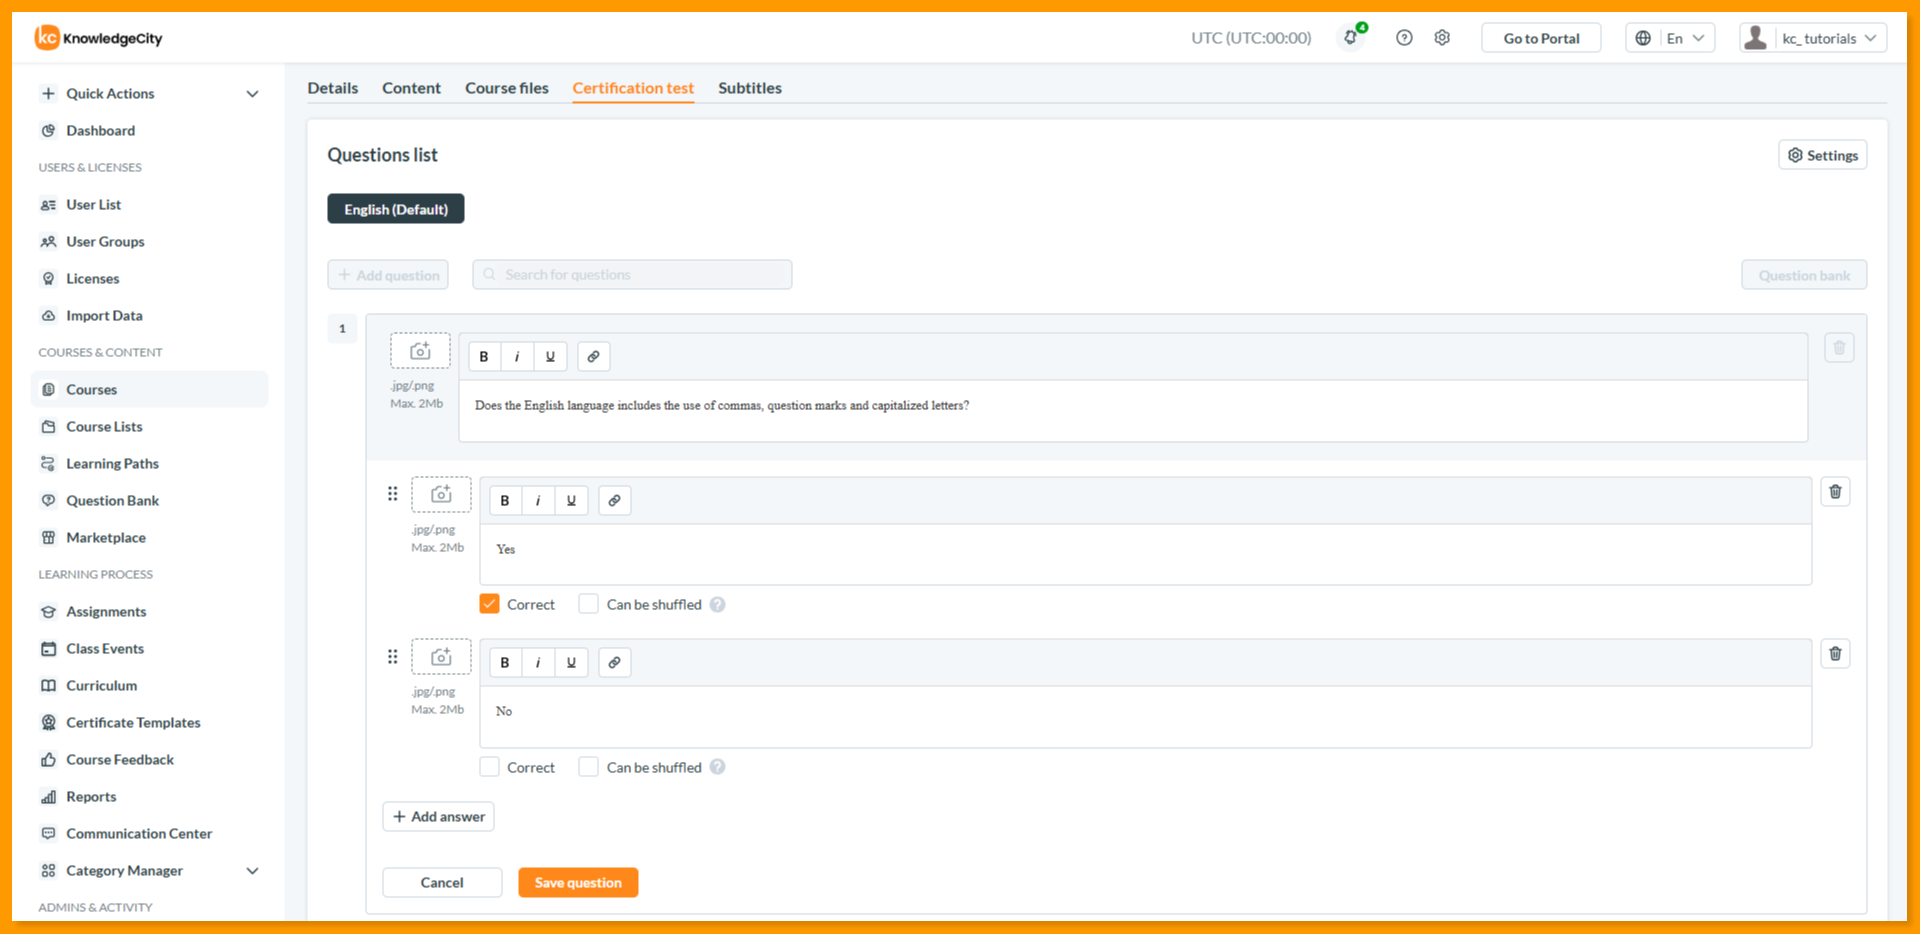
Task: Click the KnowledgeCity logo
Action: [98, 38]
